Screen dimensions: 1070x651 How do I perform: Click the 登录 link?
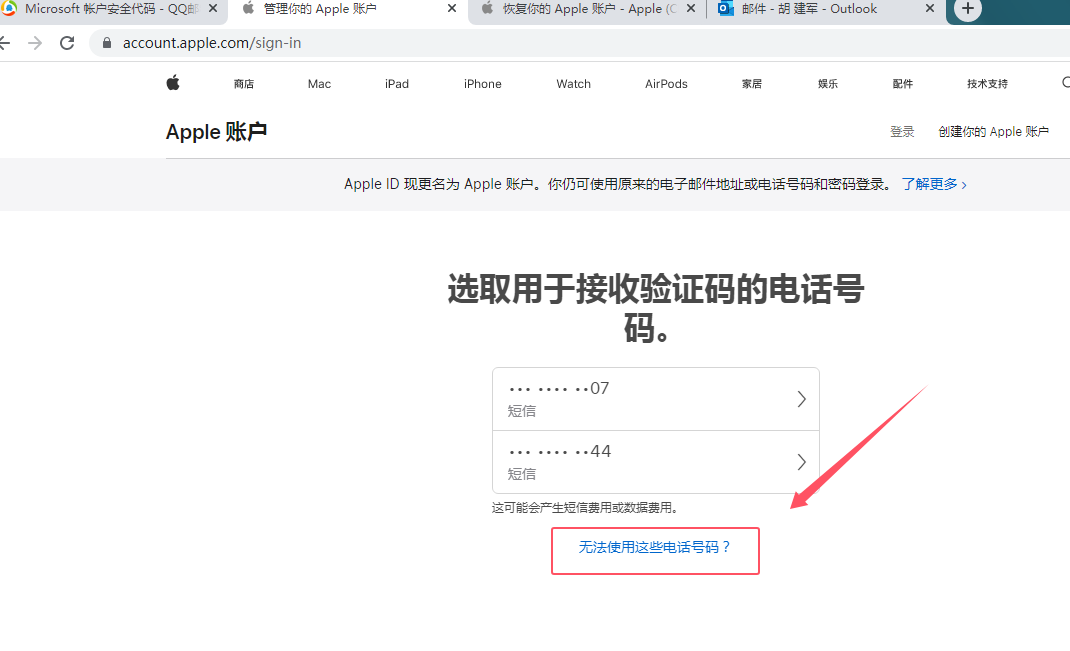coord(902,132)
